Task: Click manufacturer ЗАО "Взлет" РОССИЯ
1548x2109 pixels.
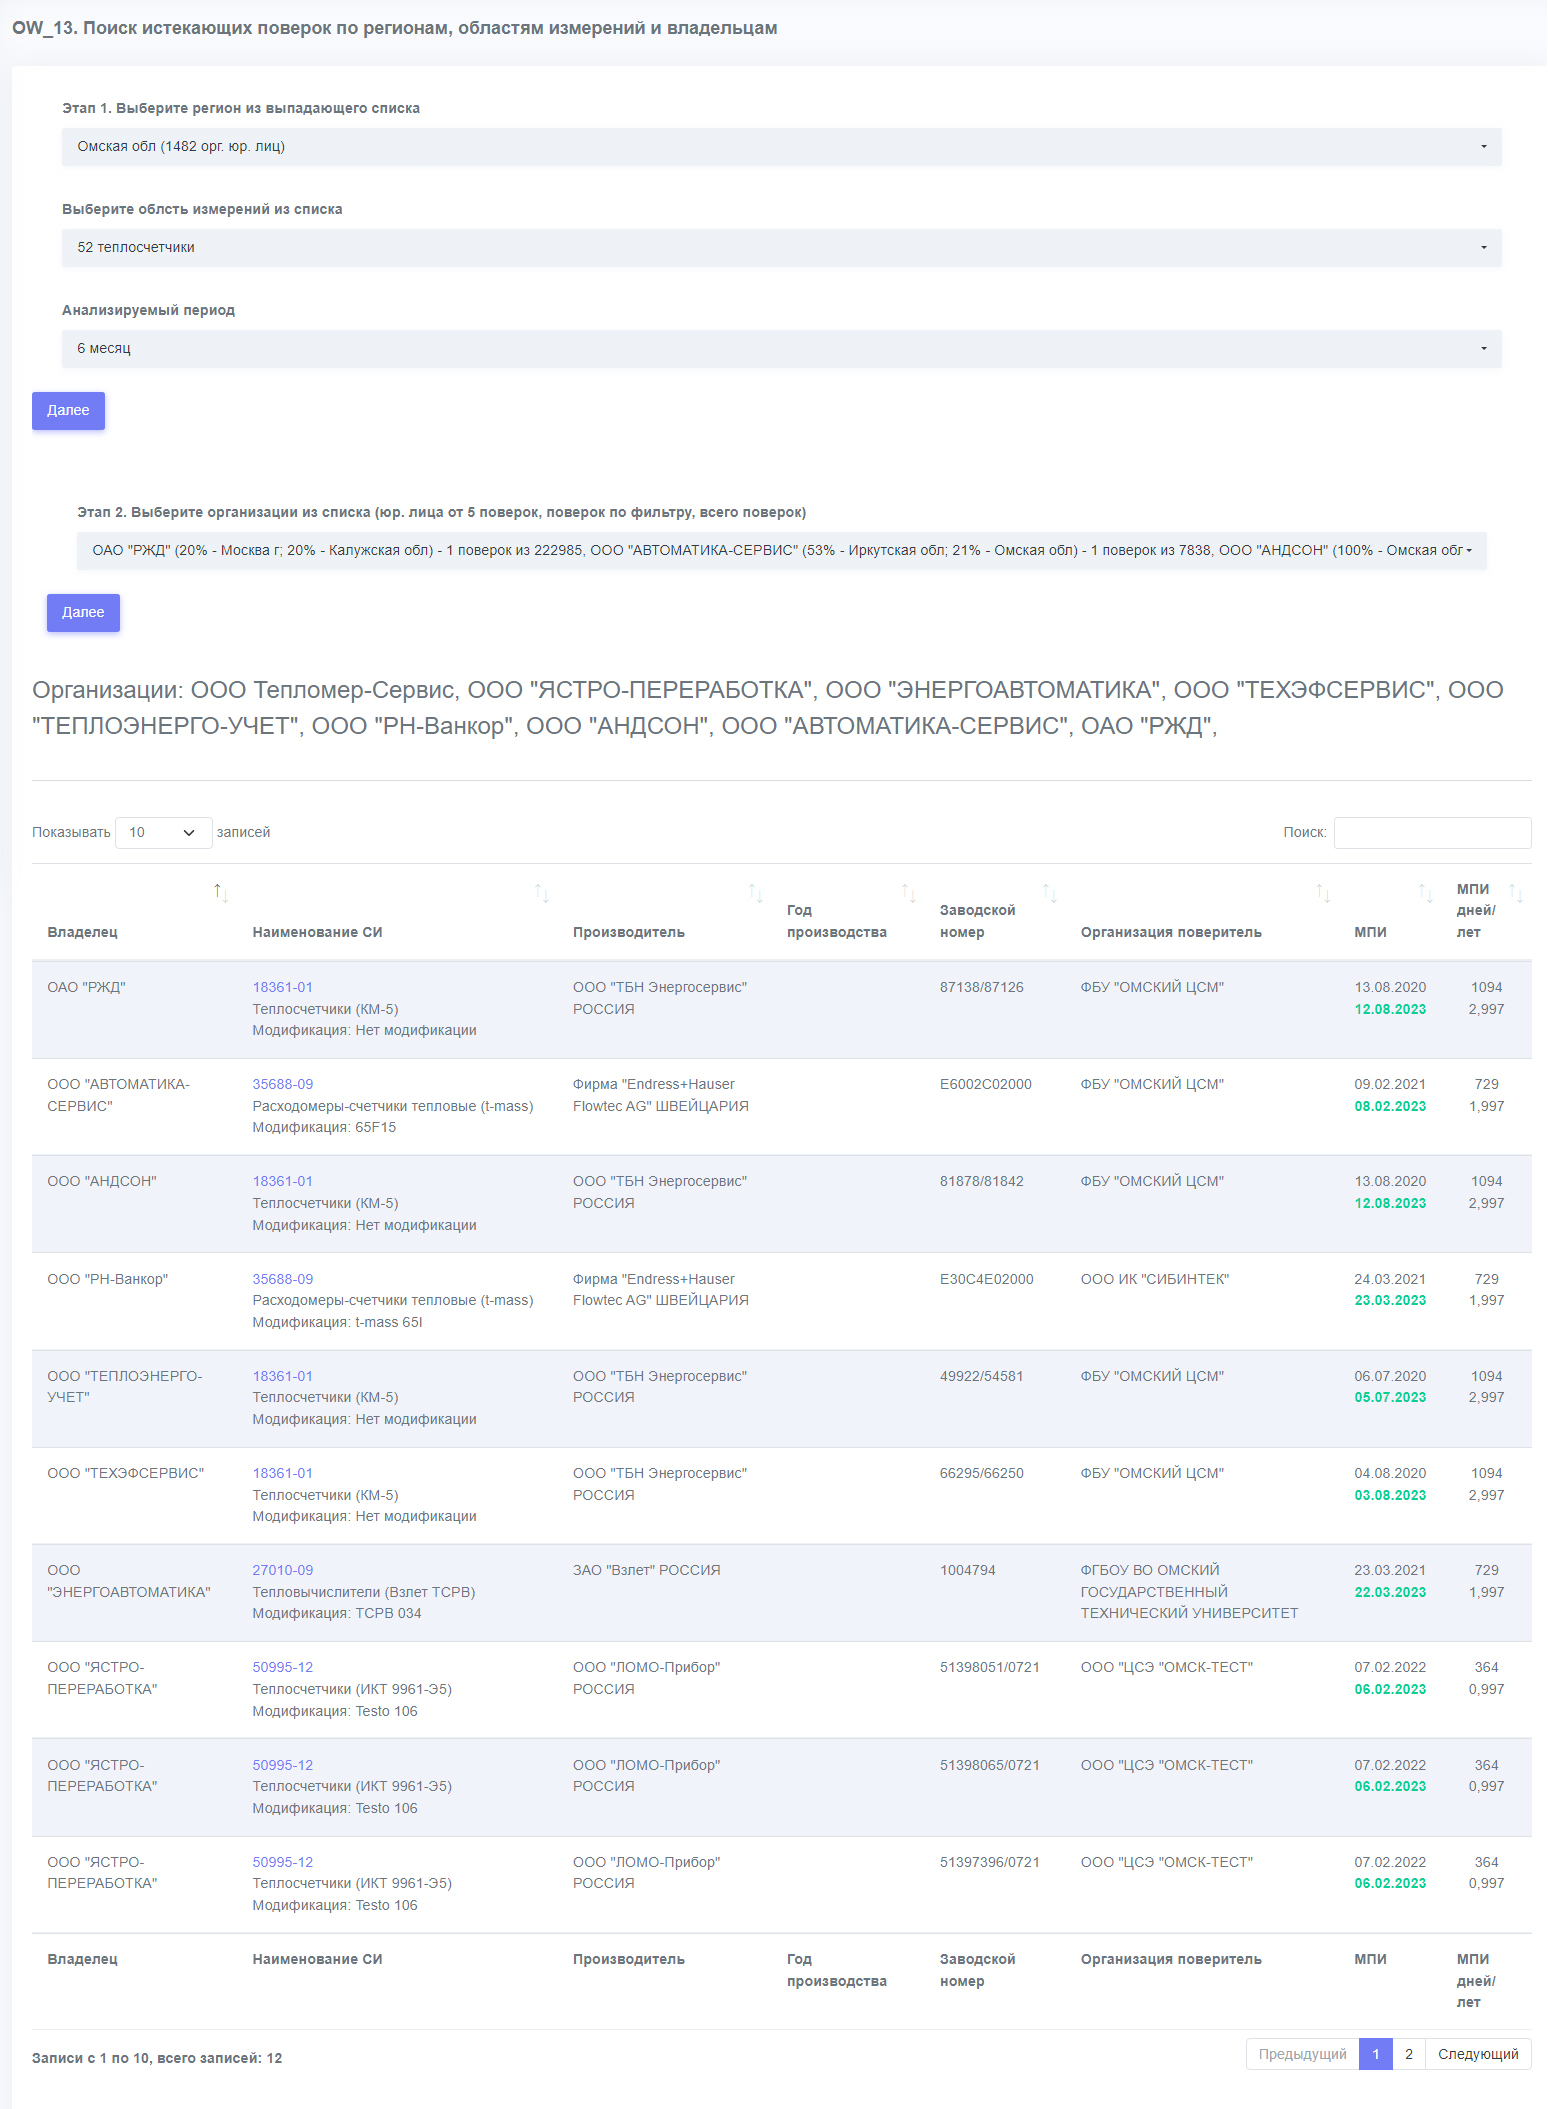Action: [647, 1571]
